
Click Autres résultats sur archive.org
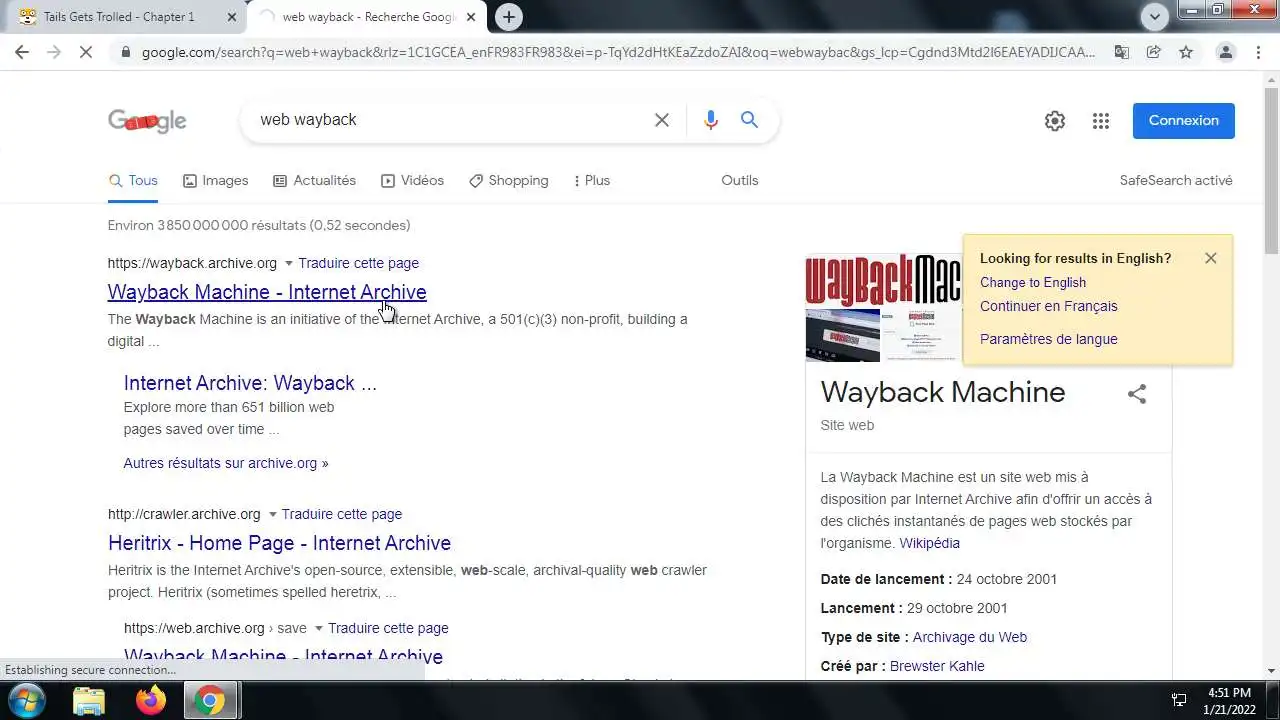226,463
